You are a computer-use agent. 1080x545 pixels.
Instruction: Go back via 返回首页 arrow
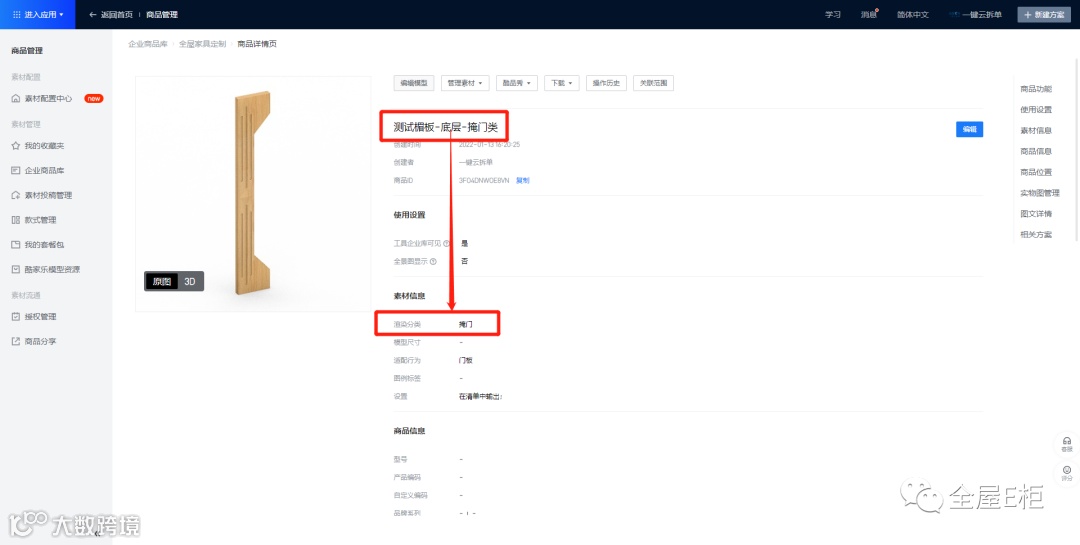(110, 14)
